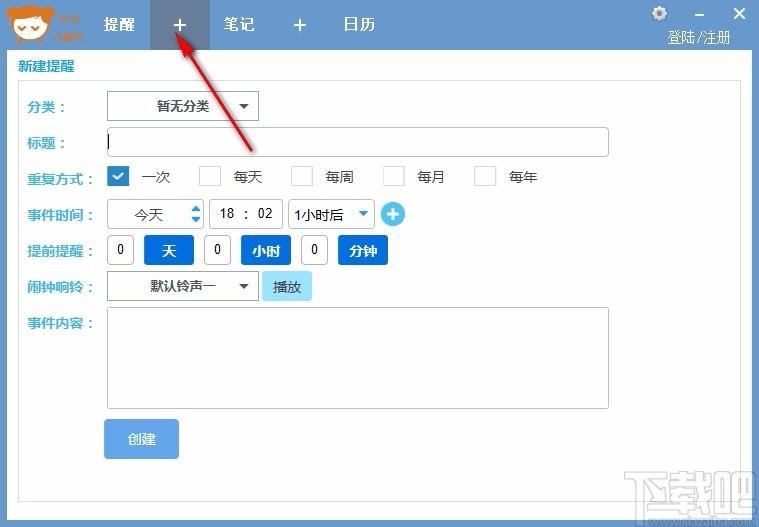The height and width of the screenshot is (527, 759).
Task: Enable 每周 weekly repeat checkbox
Action: tap(302, 177)
